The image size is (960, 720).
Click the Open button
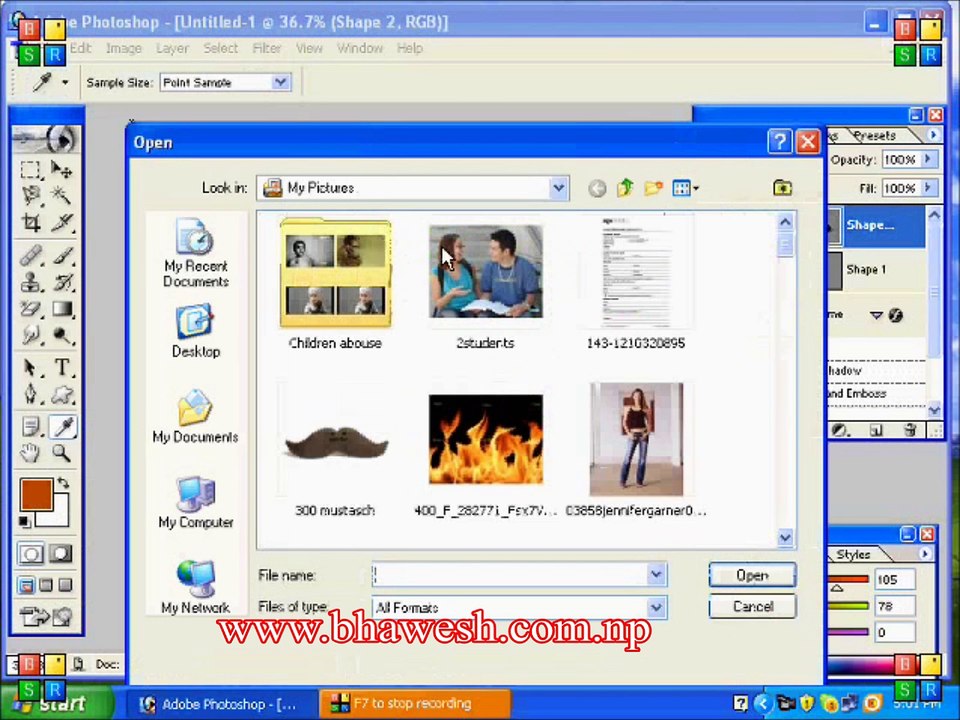coord(752,576)
